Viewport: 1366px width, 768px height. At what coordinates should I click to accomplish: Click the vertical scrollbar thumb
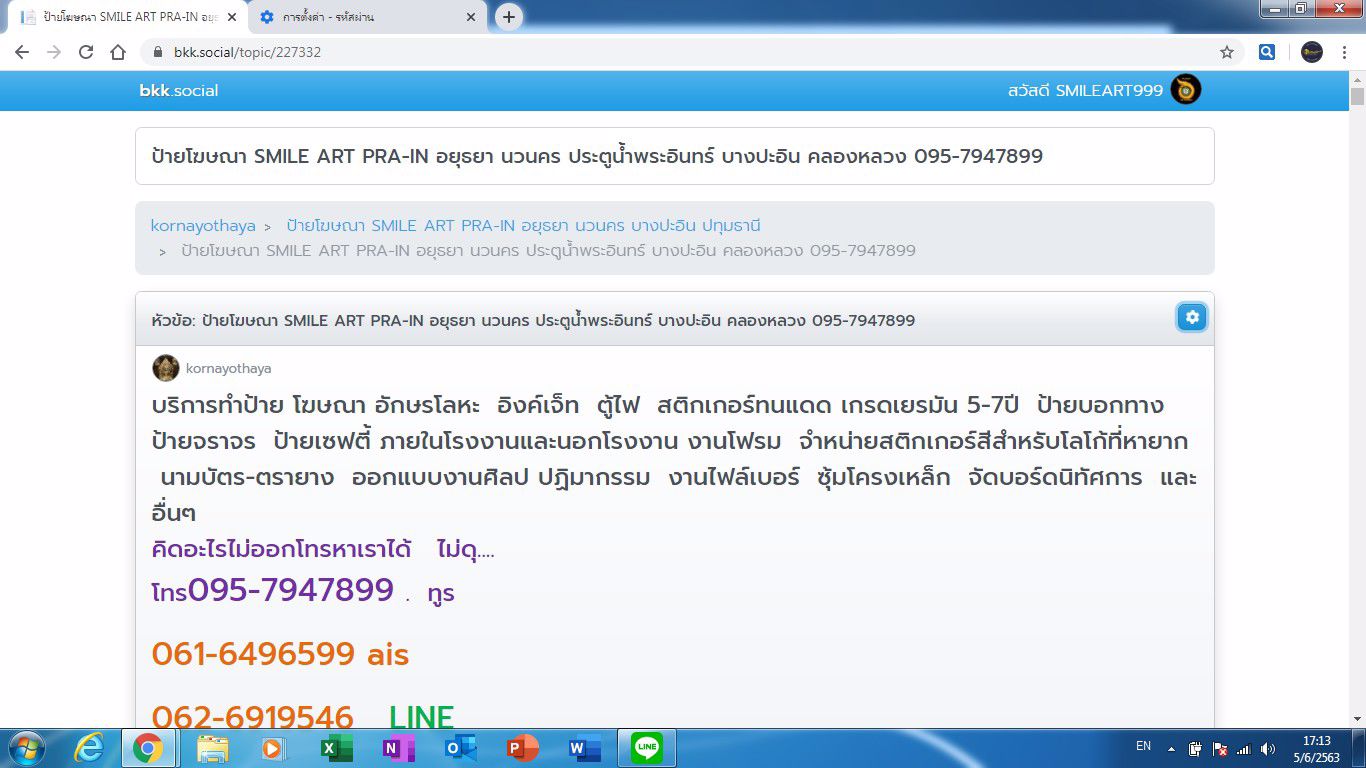[1357, 97]
